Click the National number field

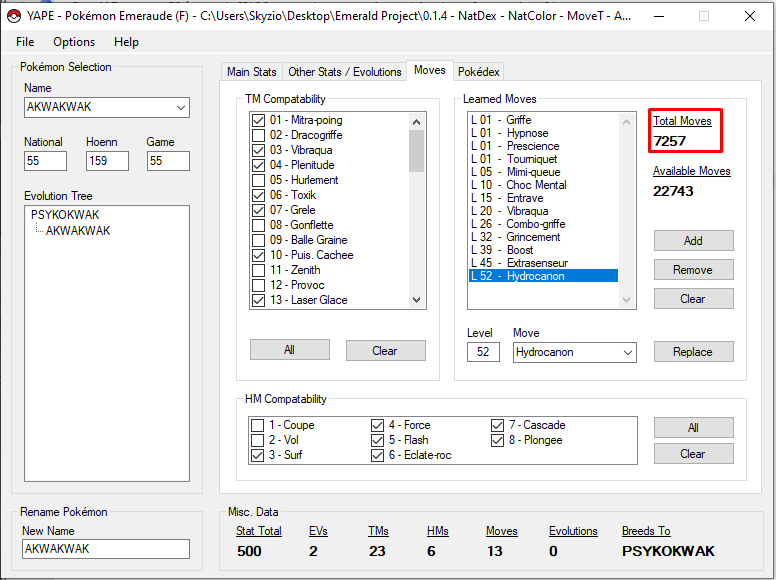pos(45,161)
